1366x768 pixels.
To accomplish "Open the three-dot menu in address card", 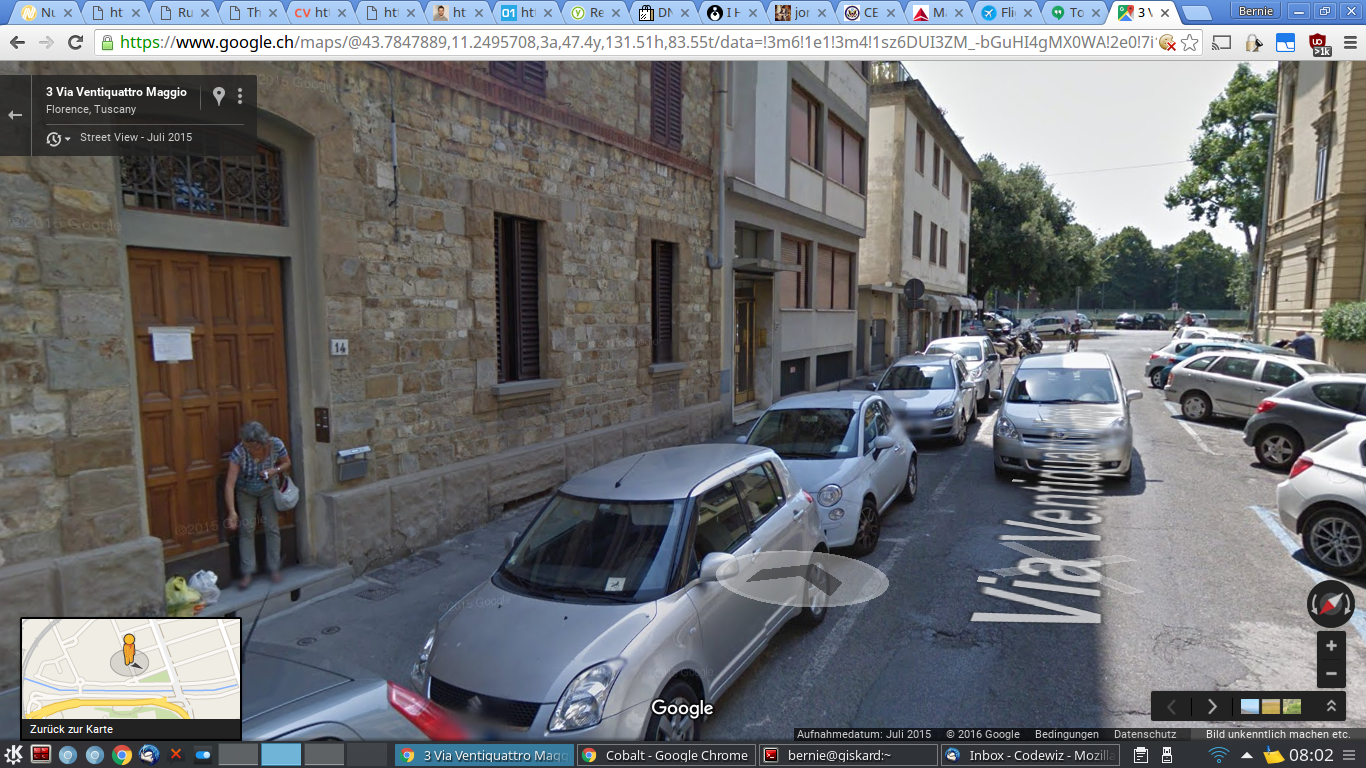I will point(240,96).
